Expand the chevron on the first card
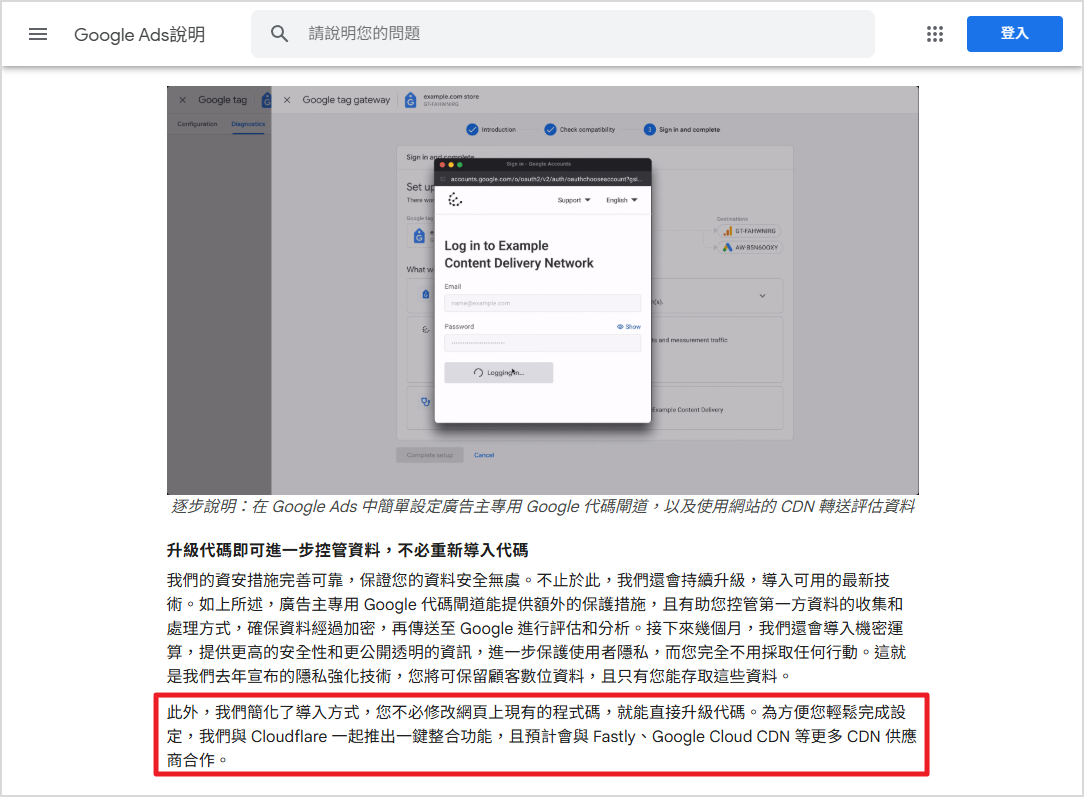This screenshot has width=1084, height=797. point(763,296)
